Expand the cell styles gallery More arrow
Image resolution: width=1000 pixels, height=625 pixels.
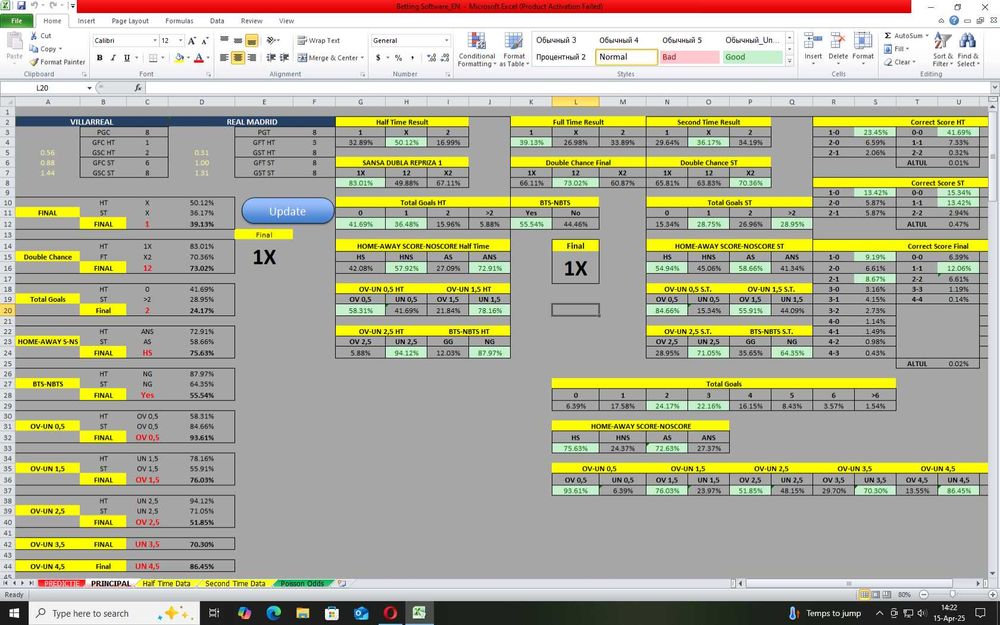[x=790, y=62]
